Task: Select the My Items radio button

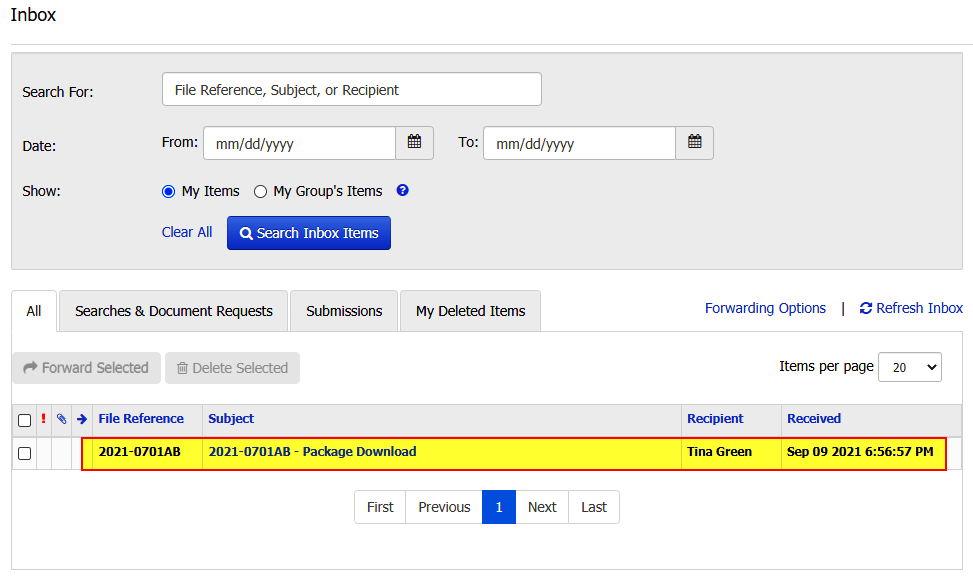Action: click(x=168, y=191)
